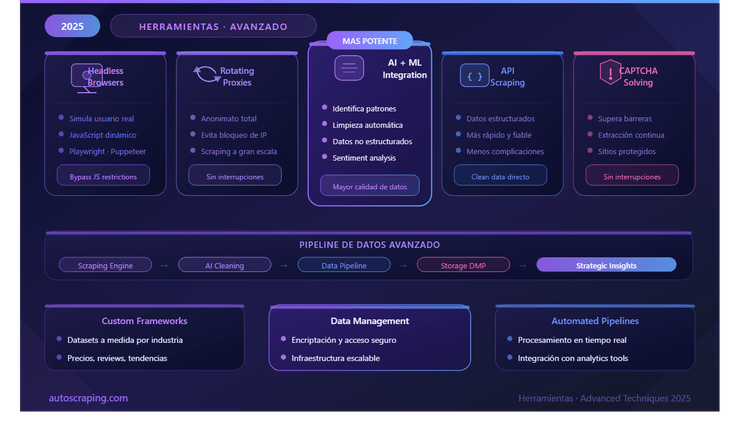Click Sin interrupciones under Rotating Proxies

coord(235,177)
